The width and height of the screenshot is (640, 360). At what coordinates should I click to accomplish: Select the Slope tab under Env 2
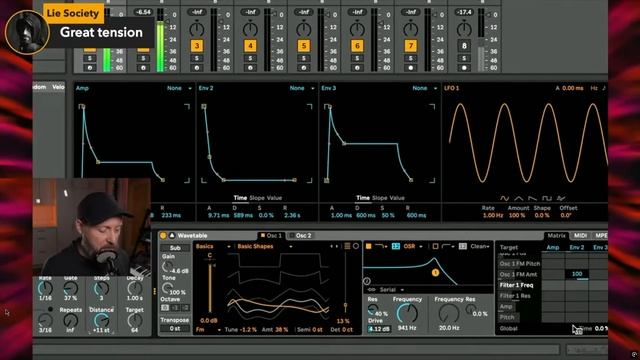click(x=257, y=198)
